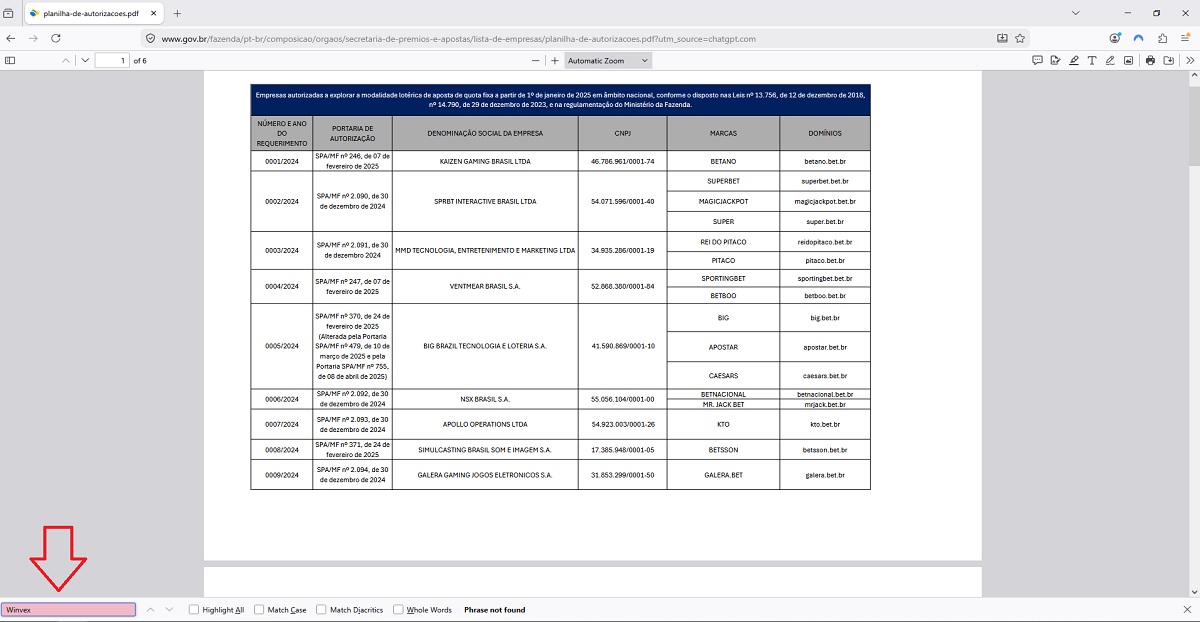
Task: Open site security shield info
Action: [150, 38]
